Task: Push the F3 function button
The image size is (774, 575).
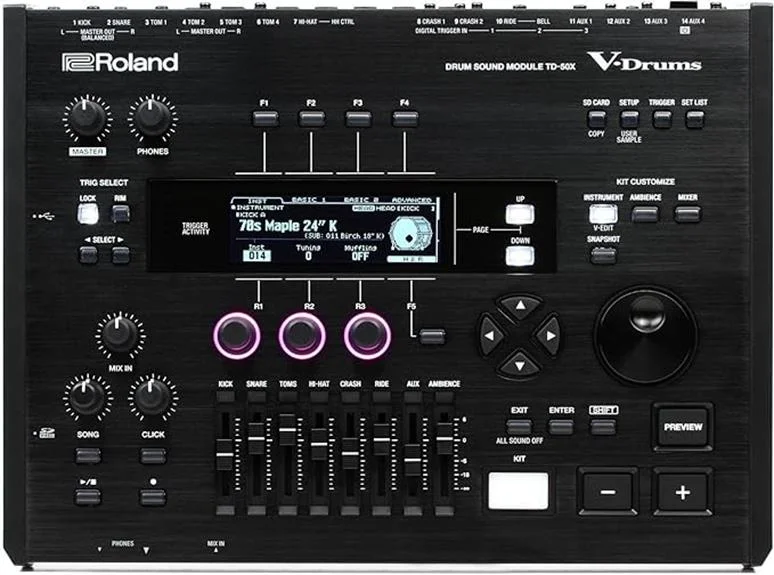Action: point(358,119)
